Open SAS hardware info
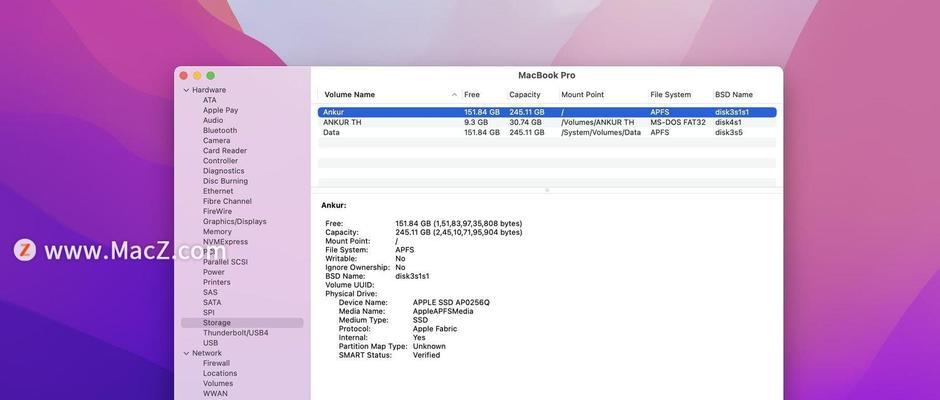 [210, 293]
